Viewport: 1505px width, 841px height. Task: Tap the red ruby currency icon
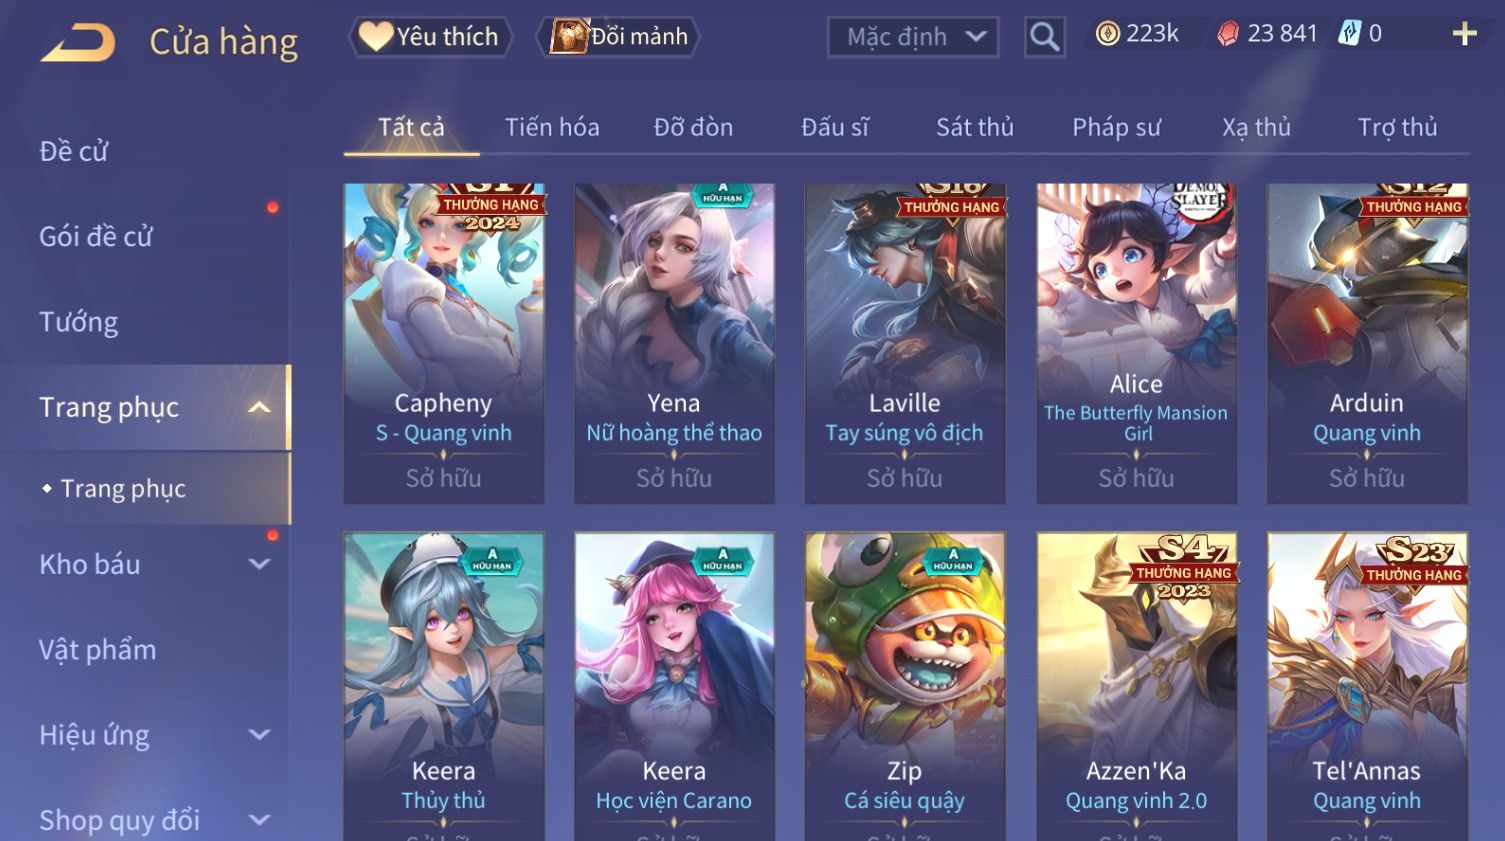tap(1228, 34)
